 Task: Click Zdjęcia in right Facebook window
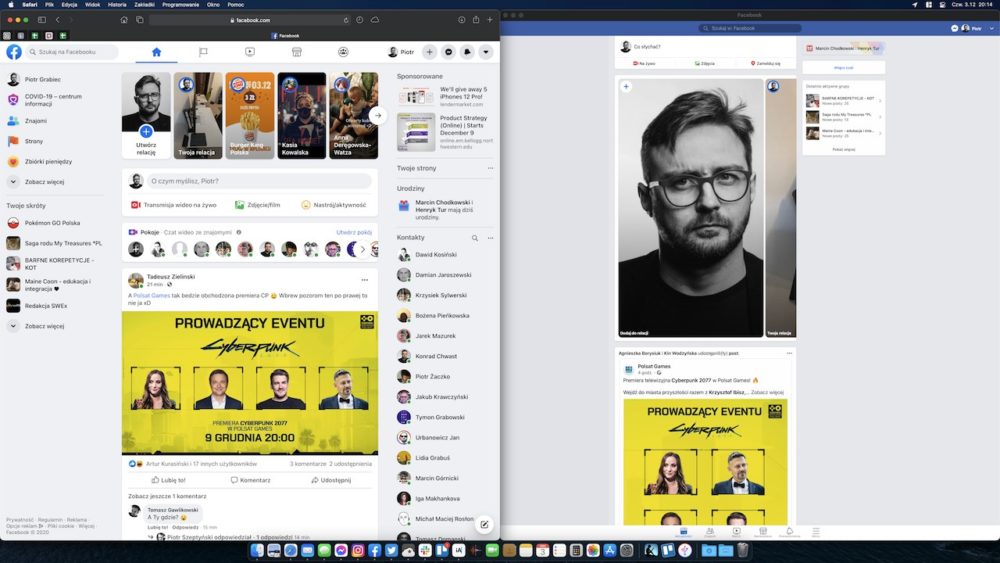(705, 63)
